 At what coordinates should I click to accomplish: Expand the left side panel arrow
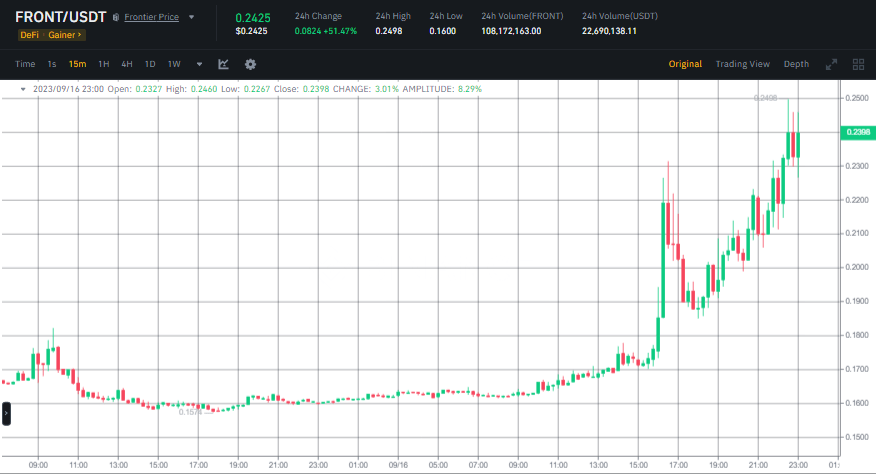pos(6,414)
